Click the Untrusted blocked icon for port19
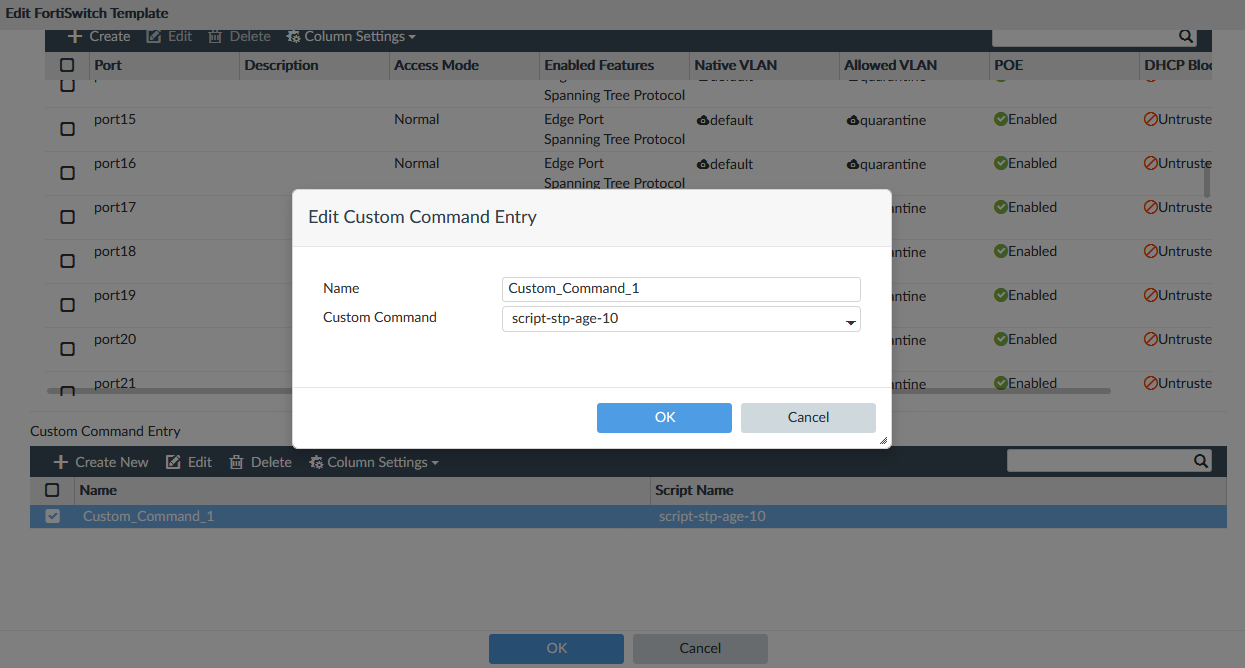The width and height of the screenshot is (1245, 668). tap(1151, 295)
